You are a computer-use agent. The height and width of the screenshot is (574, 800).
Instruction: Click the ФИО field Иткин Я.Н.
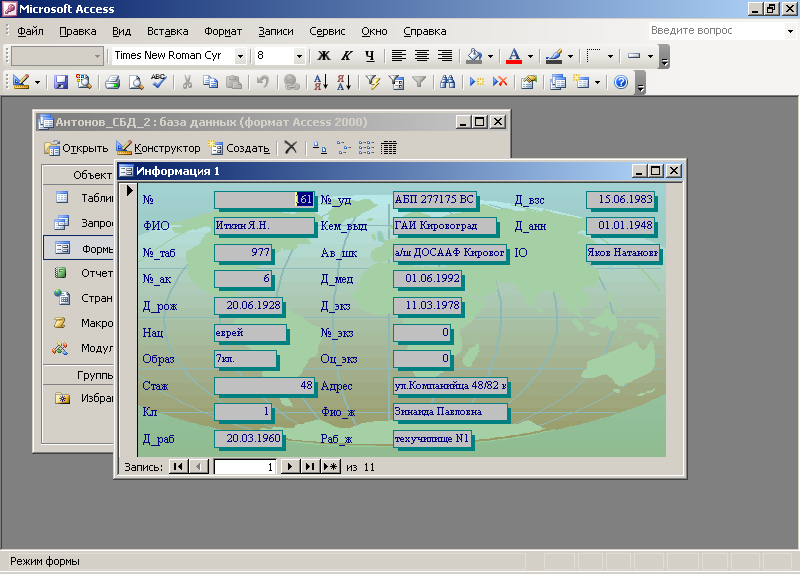tap(264, 226)
